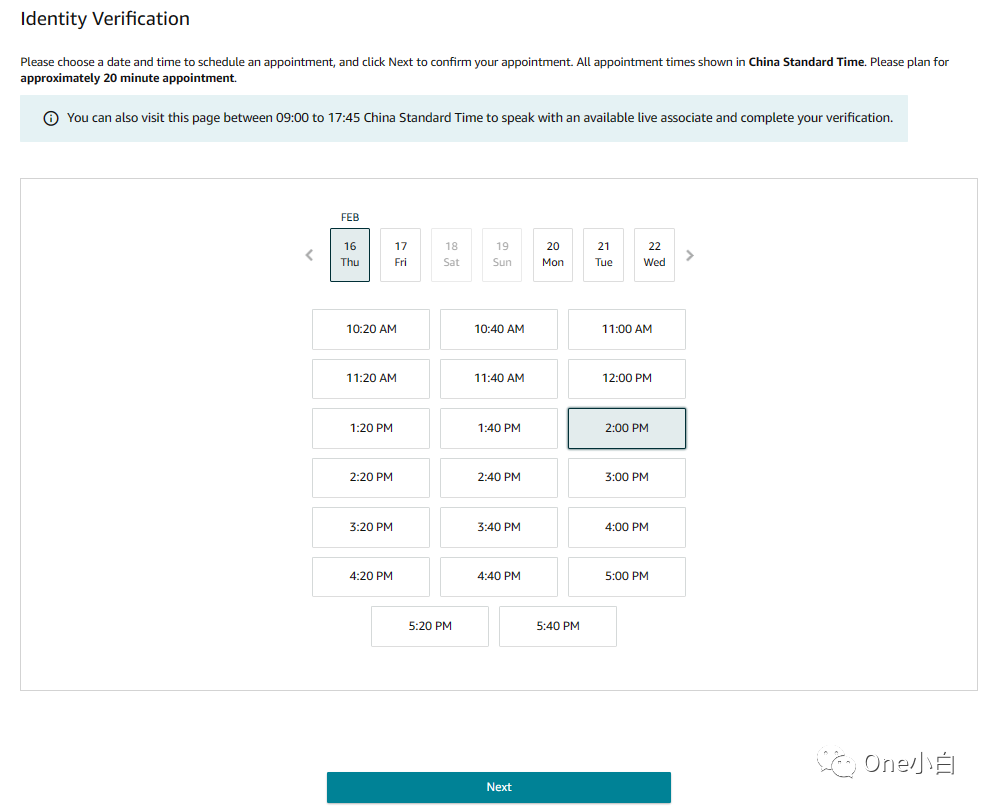Pick the 11:00 AM appointment
The width and height of the screenshot is (988, 806).
pos(627,329)
